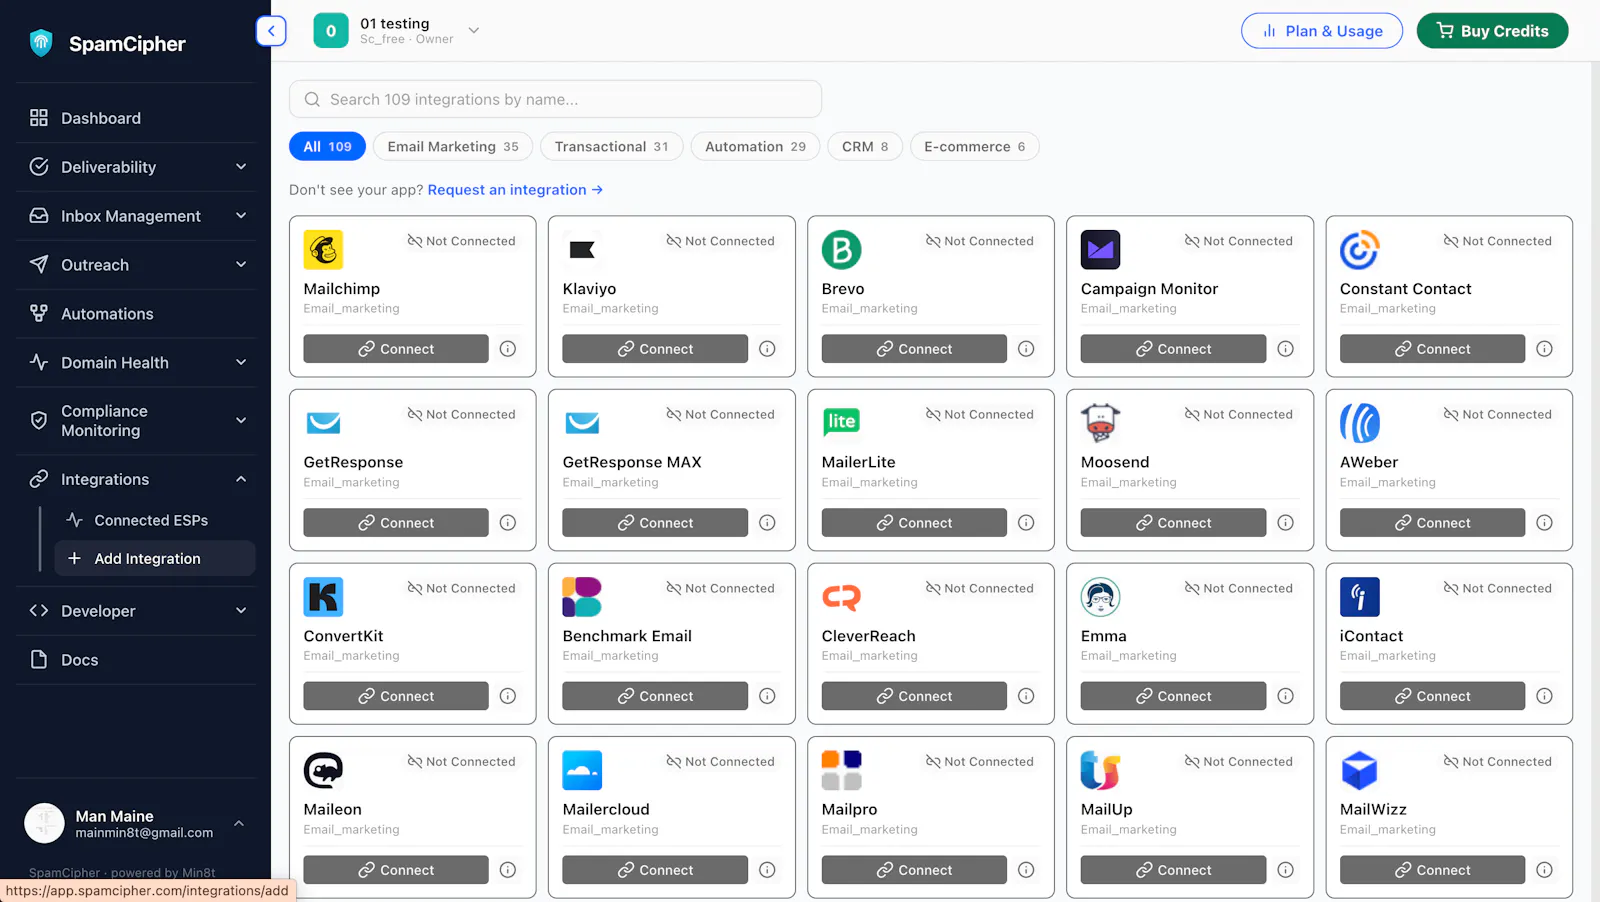Open info icon for Emma
This screenshot has width=1600, height=902.
coord(1285,696)
